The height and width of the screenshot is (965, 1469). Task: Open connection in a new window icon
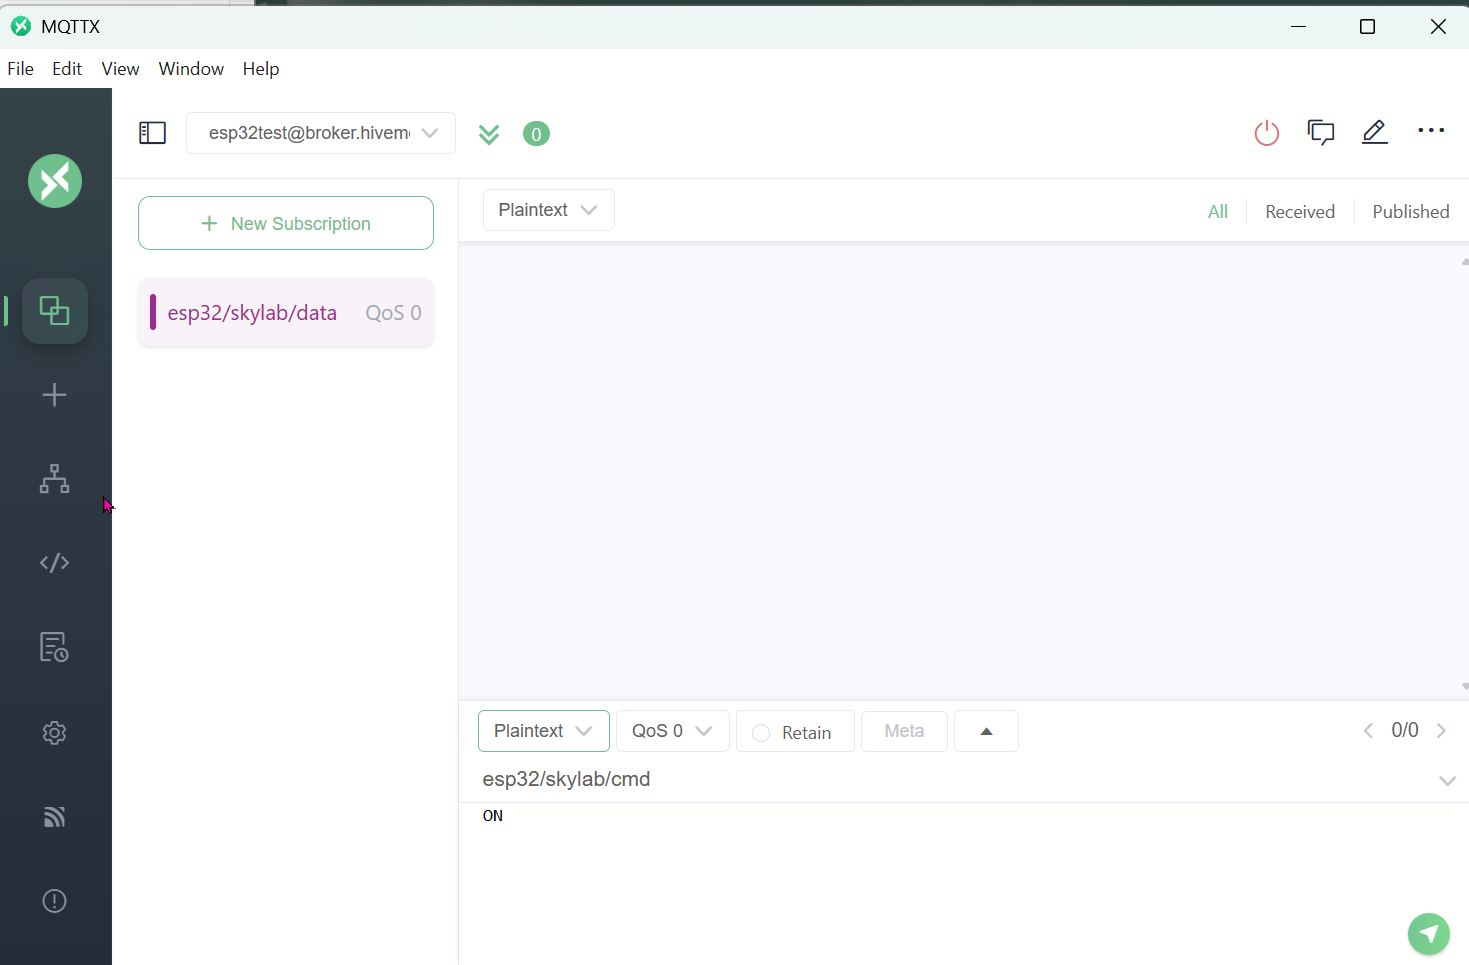pos(1321,132)
